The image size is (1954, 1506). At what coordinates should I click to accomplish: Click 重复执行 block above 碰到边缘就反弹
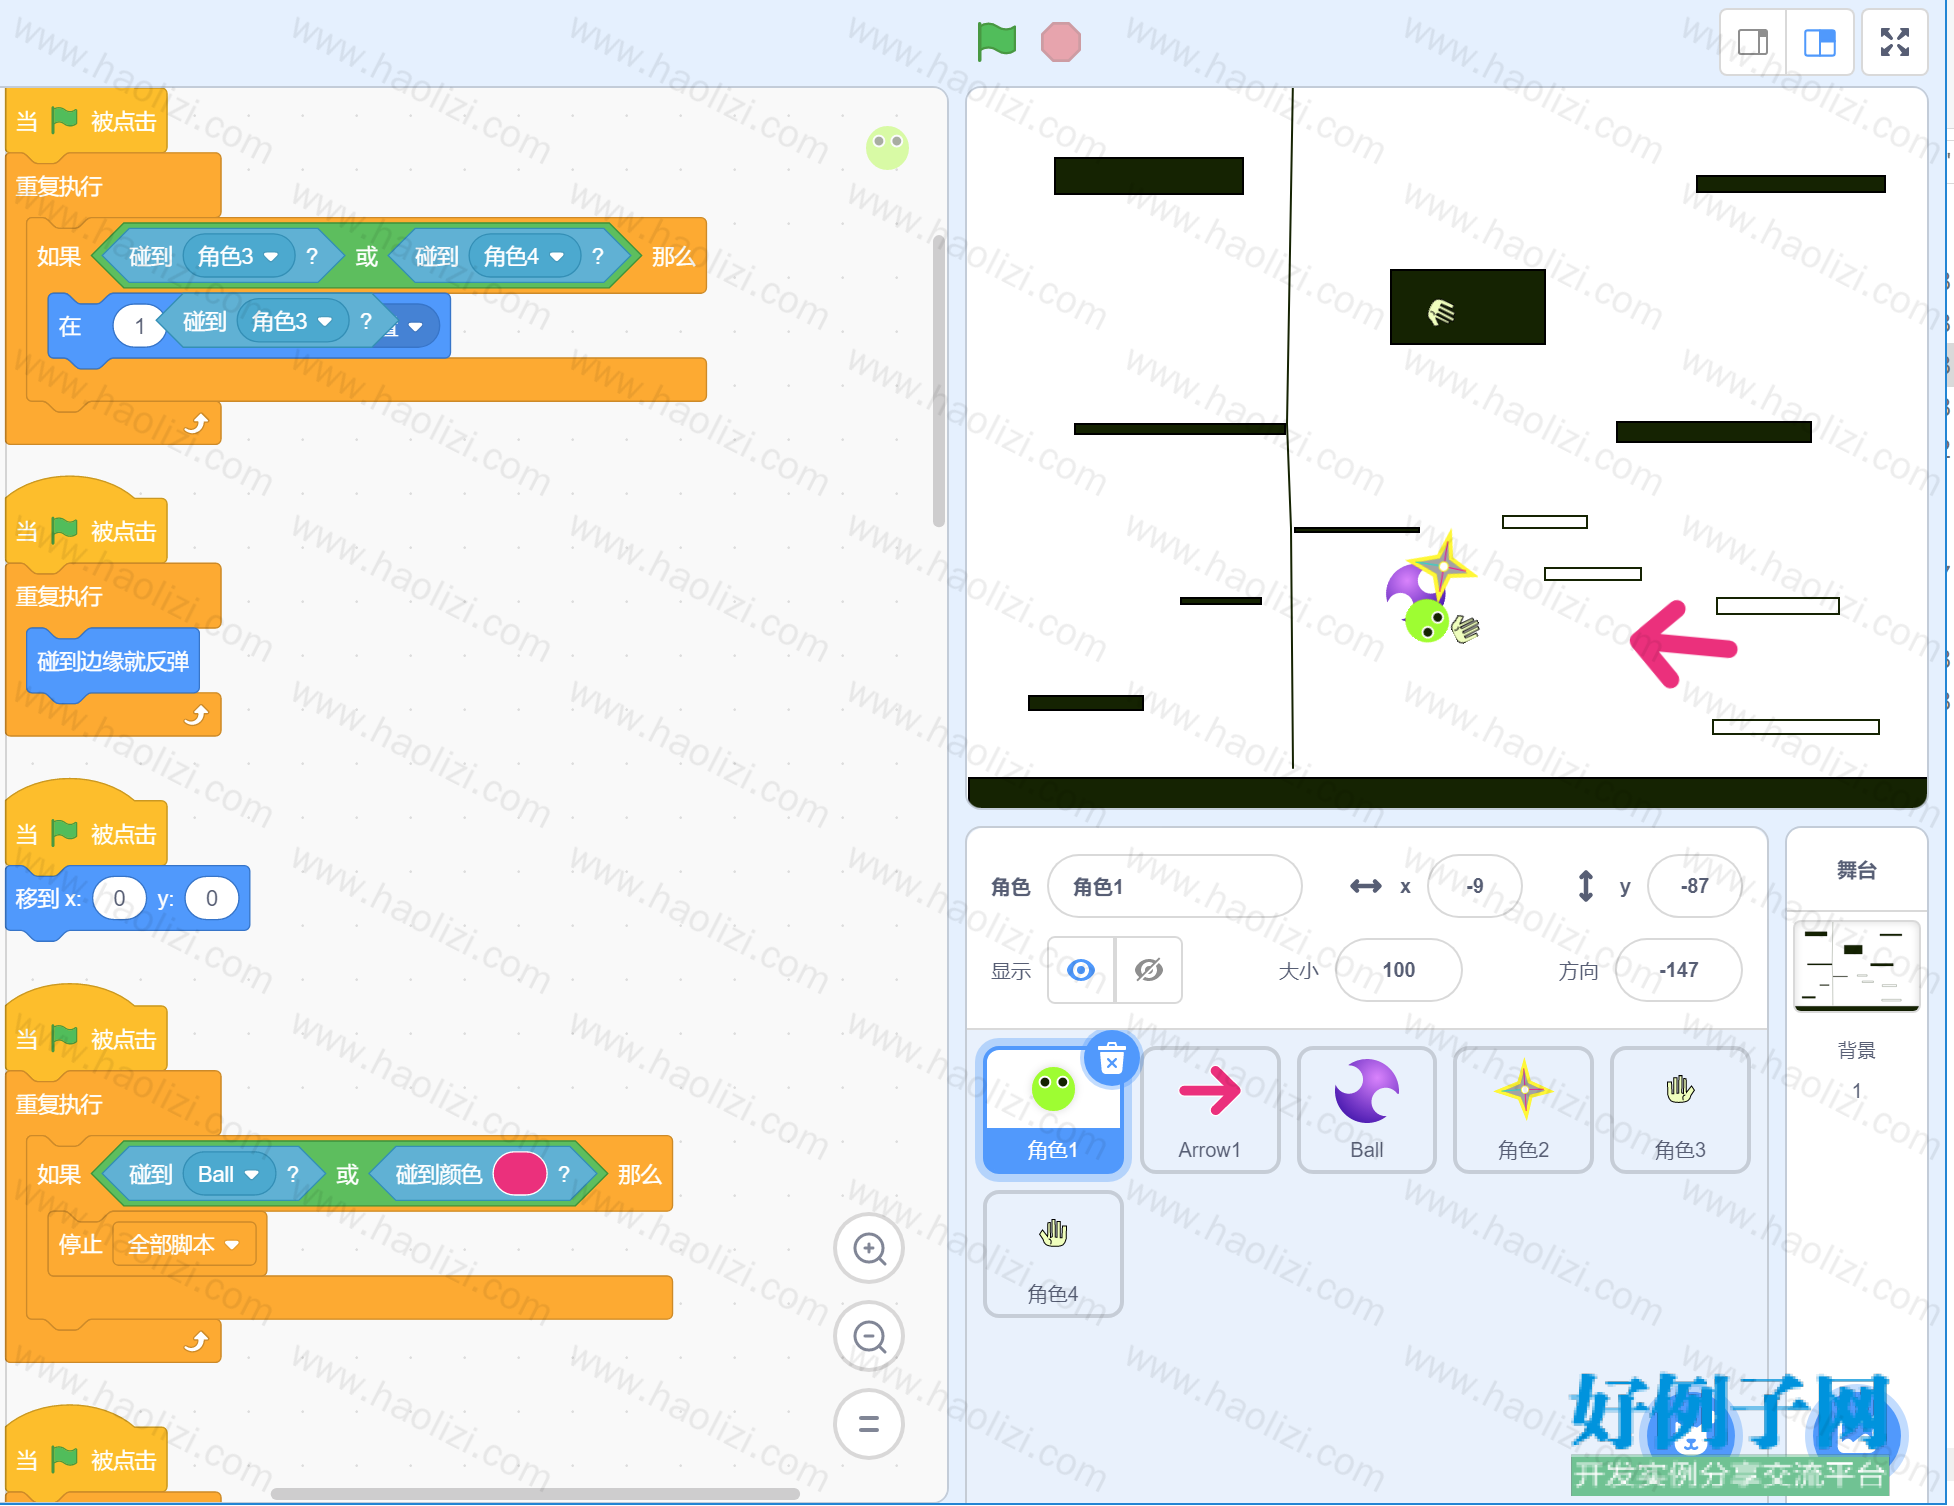tap(59, 596)
